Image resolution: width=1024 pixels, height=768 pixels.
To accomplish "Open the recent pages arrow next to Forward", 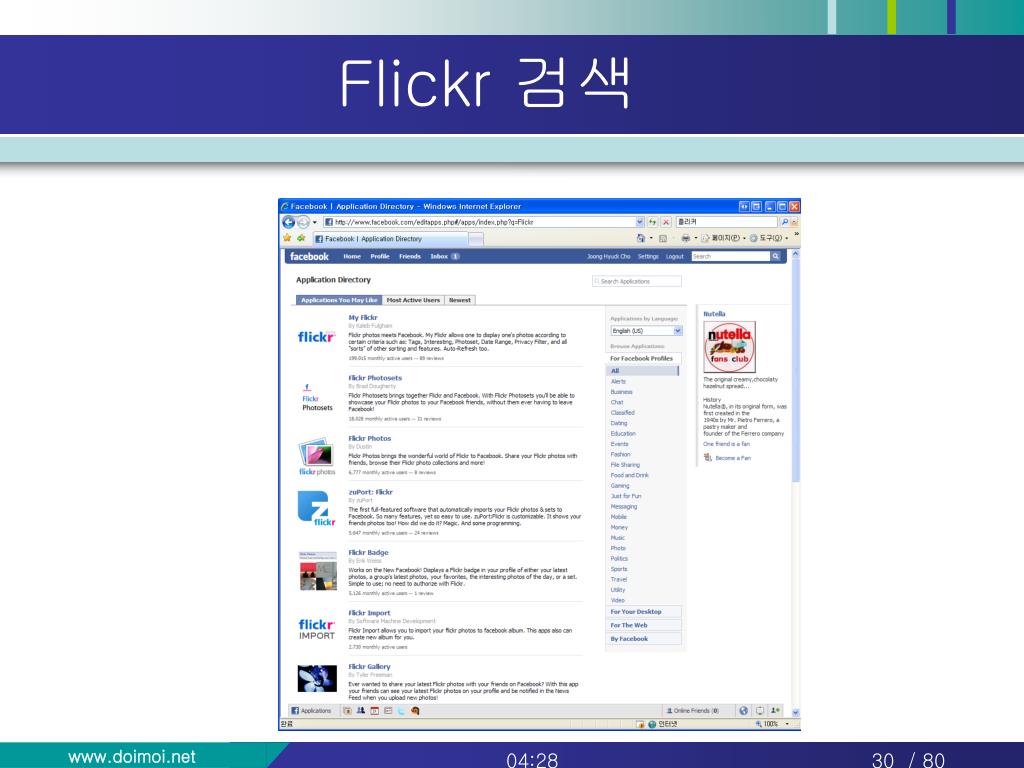I will click(x=315, y=223).
